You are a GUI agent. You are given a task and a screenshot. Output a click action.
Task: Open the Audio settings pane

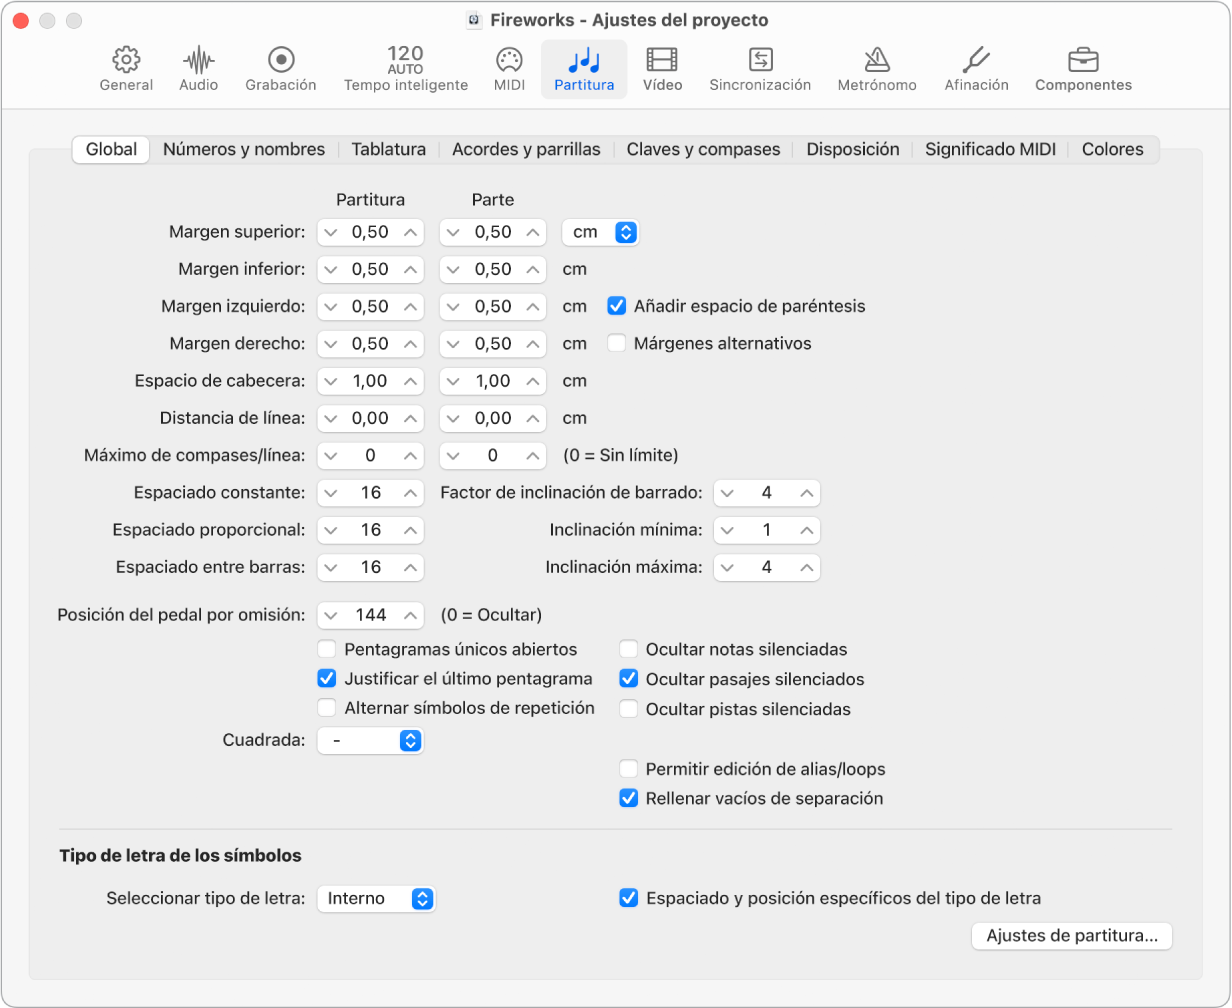click(x=199, y=69)
